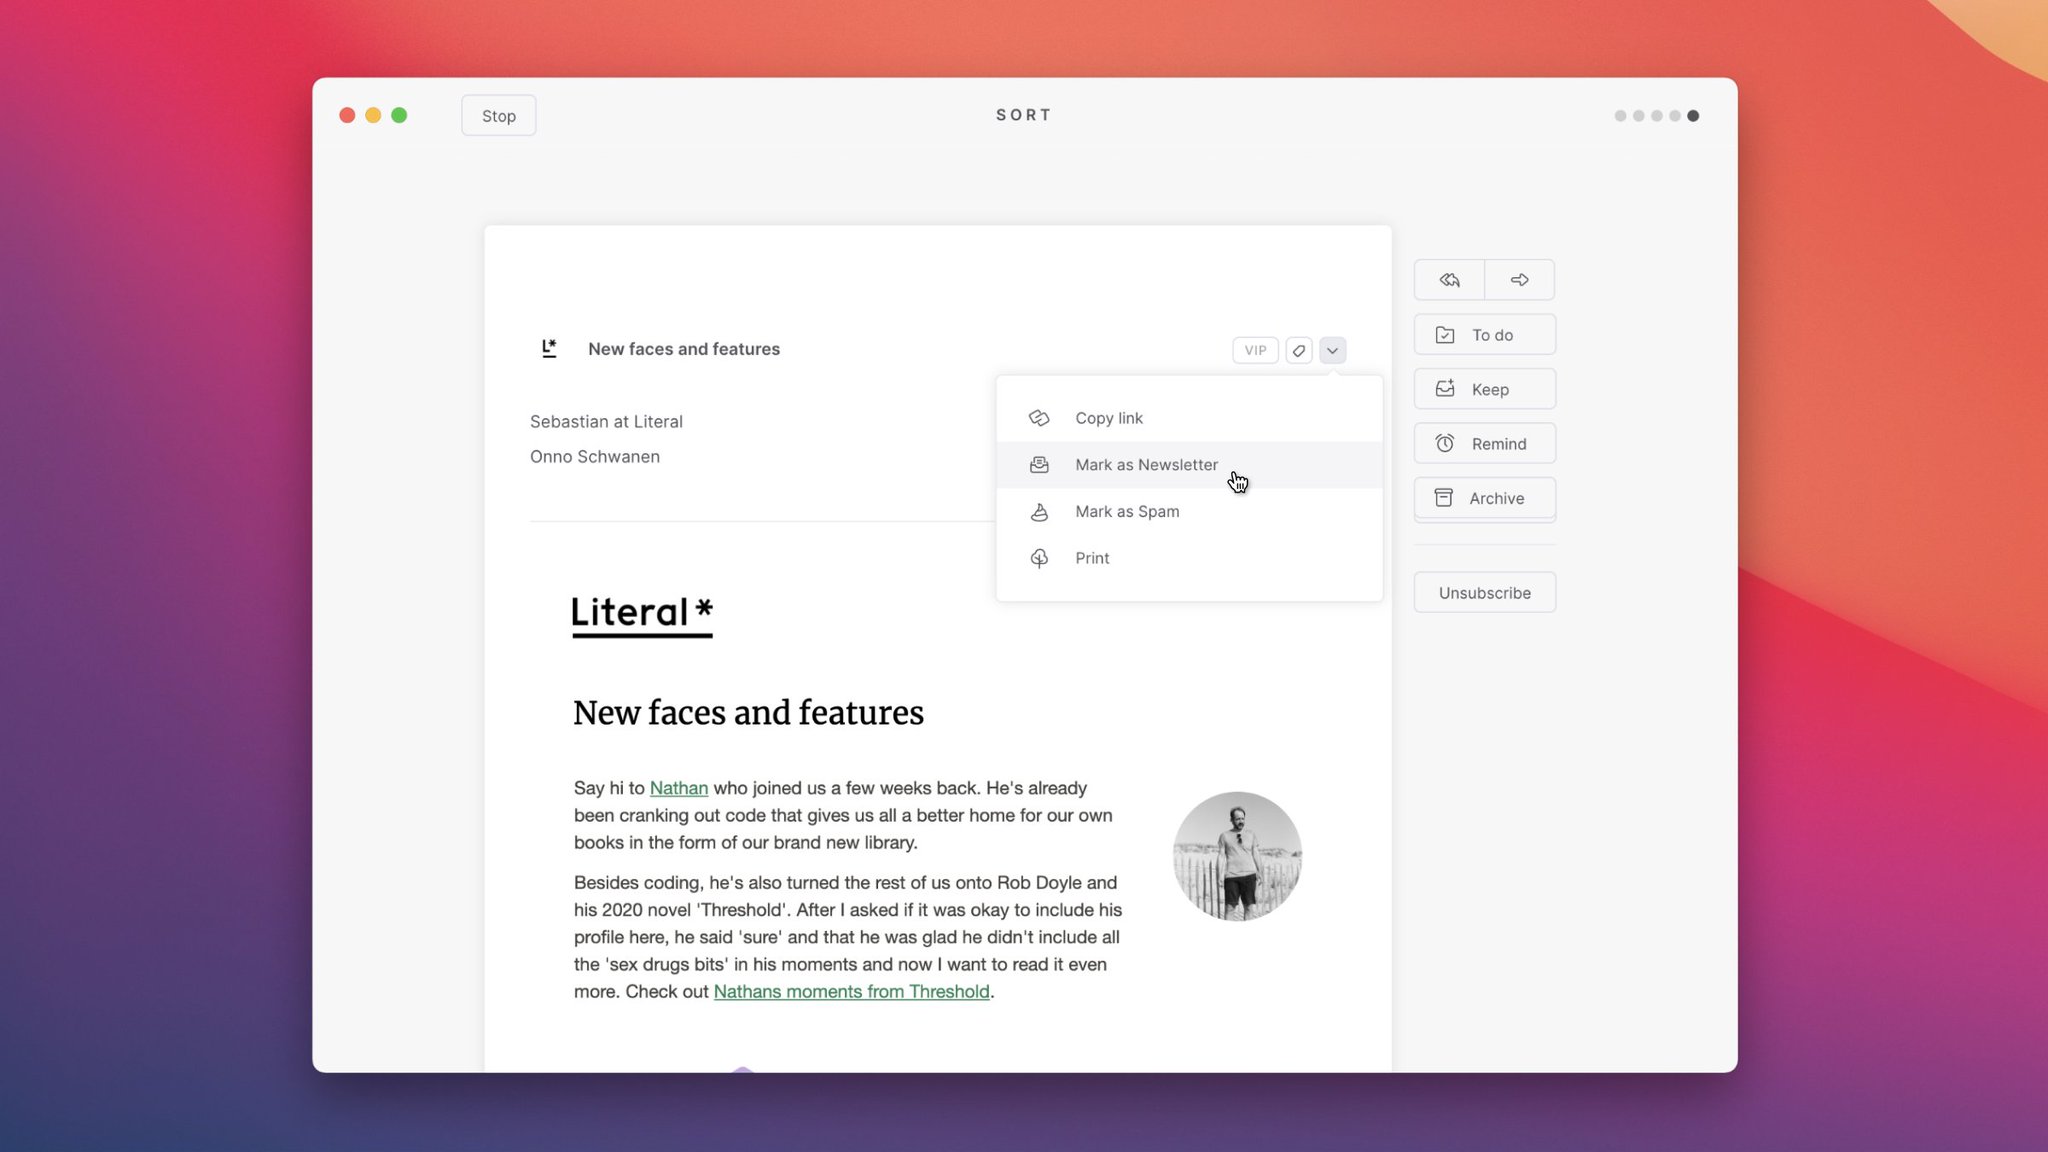Click the reply-all arrows icon
The width and height of the screenshot is (2048, 1152).
point(1449,280)
